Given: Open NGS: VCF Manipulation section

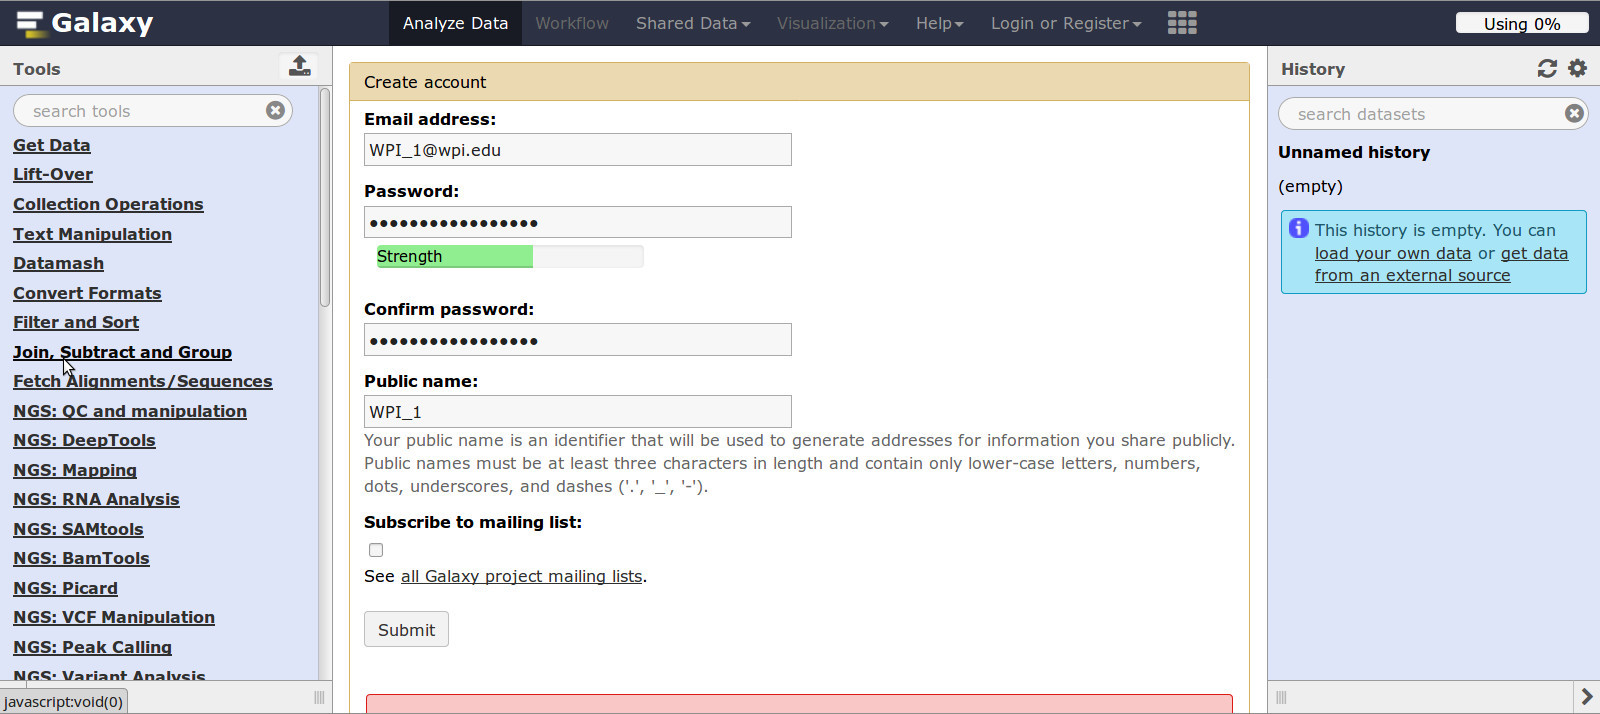Looking at the screenshot, I should point(114,617).
